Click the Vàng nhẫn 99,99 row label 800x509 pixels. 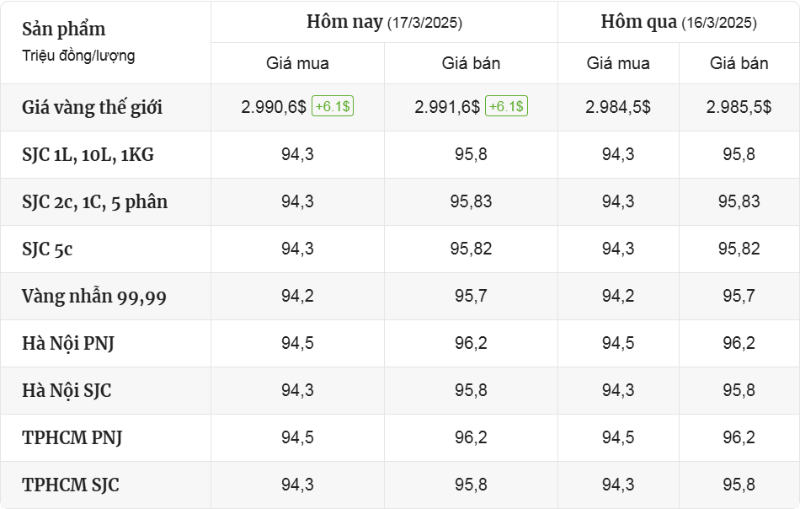[x=94, y=296]
